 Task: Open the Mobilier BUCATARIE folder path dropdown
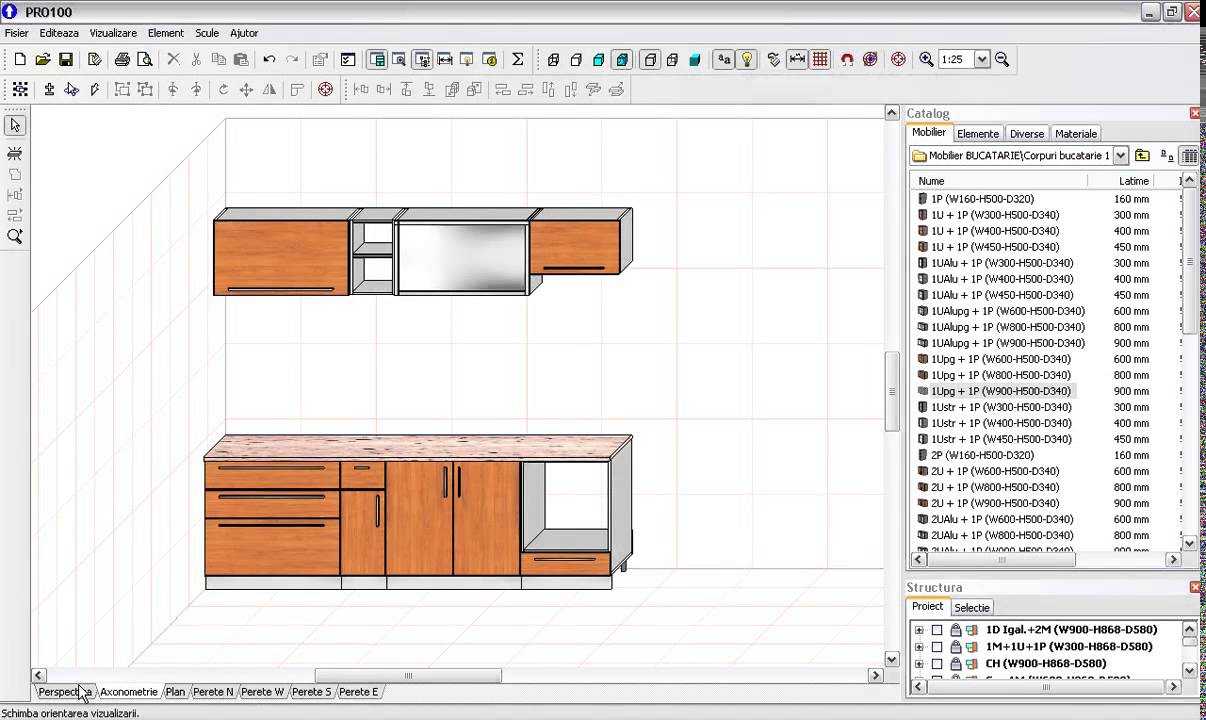[x=1120, y=156]
